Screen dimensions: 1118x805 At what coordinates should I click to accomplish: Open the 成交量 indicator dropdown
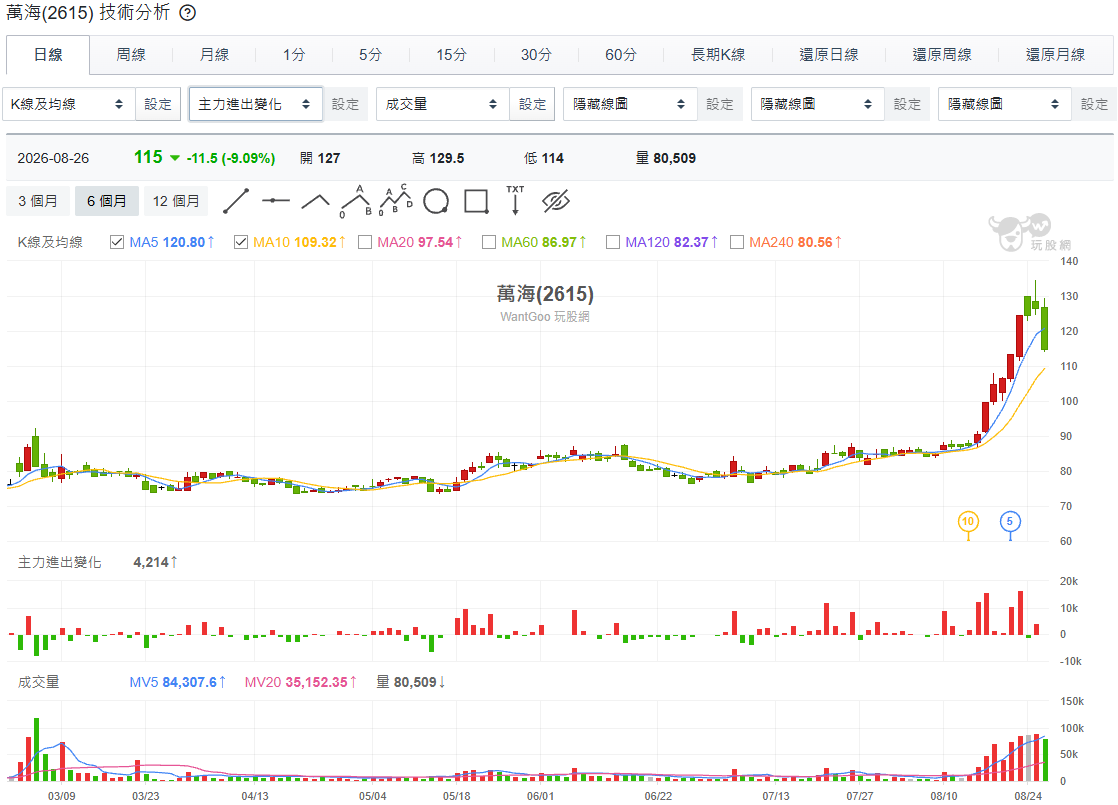pyautogui.click(x=443, y=104)
